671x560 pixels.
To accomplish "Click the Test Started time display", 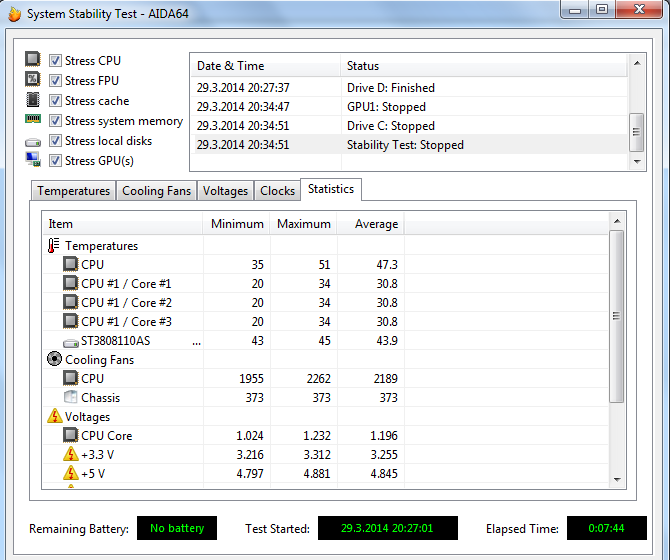I will 388,528.
